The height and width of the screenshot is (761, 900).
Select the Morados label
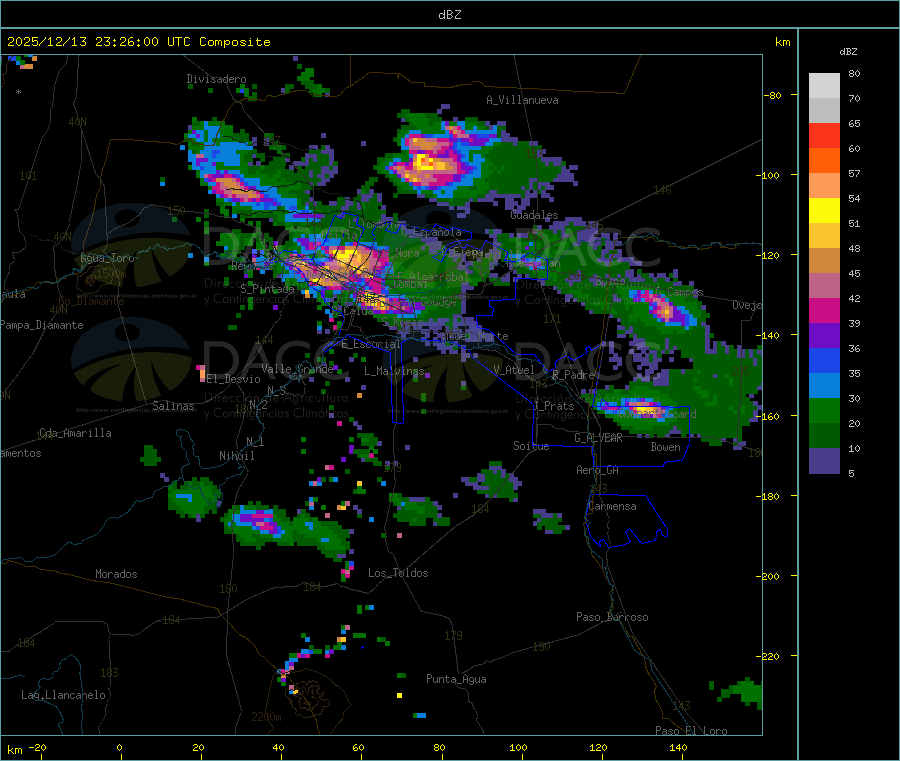pos(116,574)
